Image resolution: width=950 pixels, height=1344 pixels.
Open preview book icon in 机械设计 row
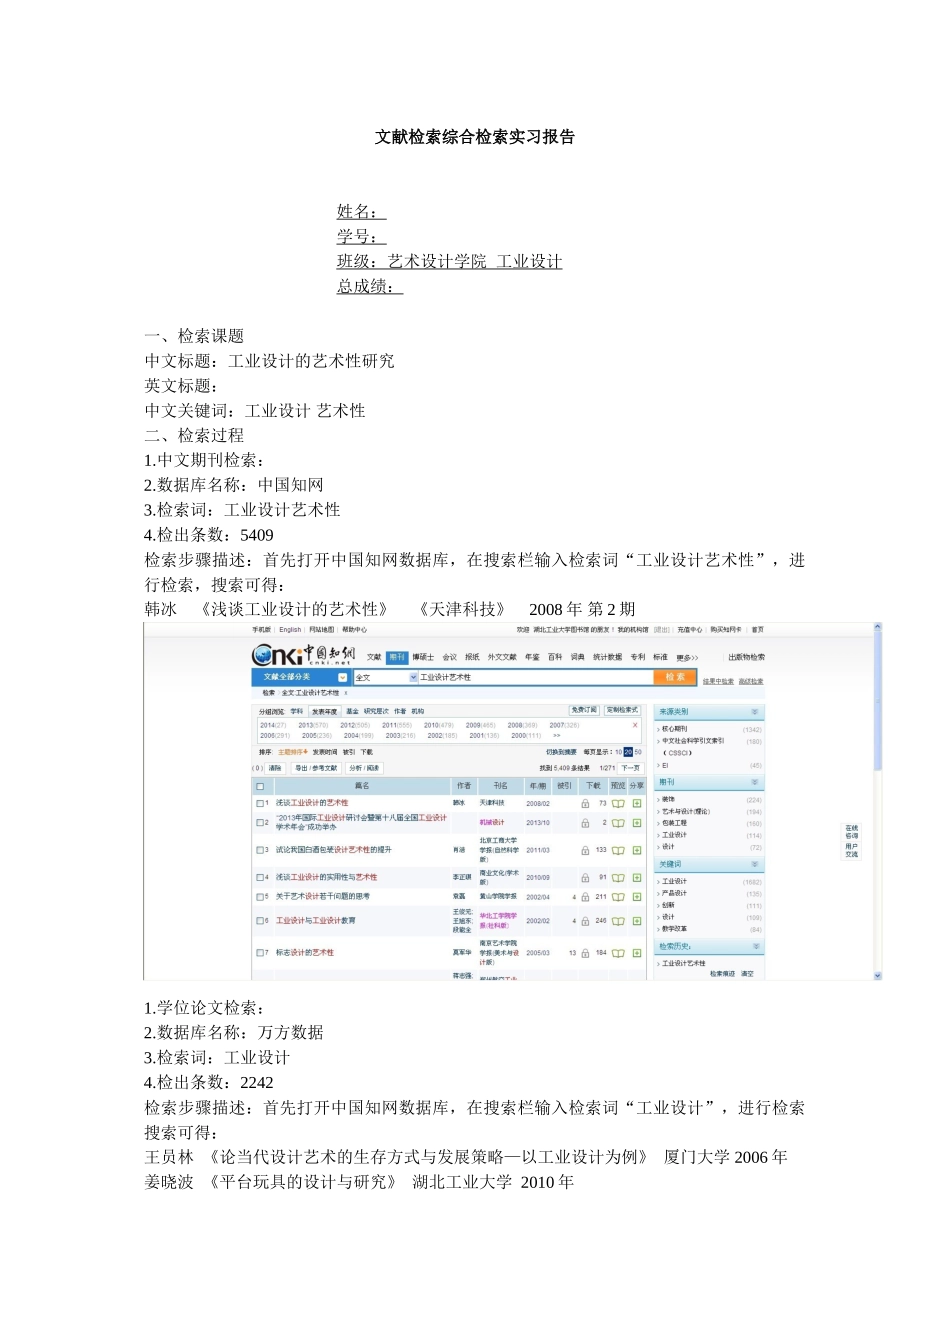click(618, 823)
